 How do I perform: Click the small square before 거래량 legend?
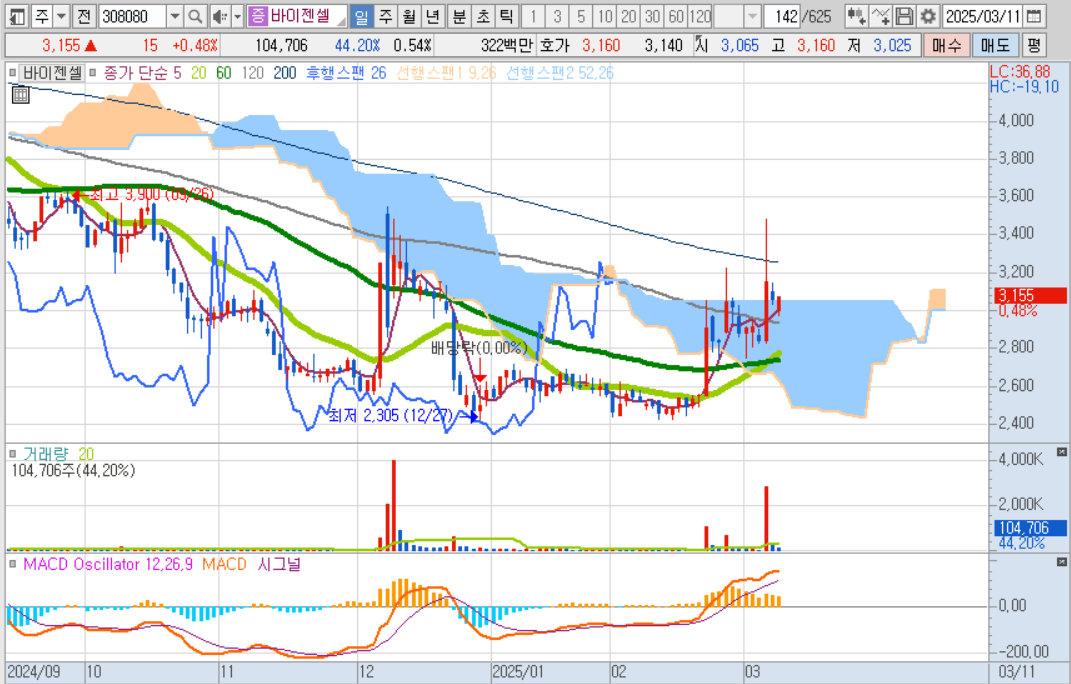pos(12,454)
